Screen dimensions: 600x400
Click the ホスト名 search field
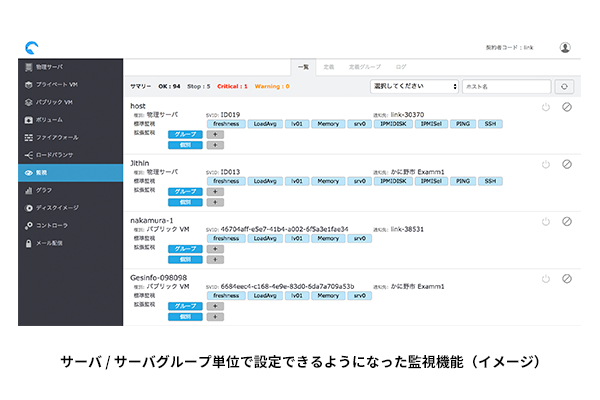[507, 87]
